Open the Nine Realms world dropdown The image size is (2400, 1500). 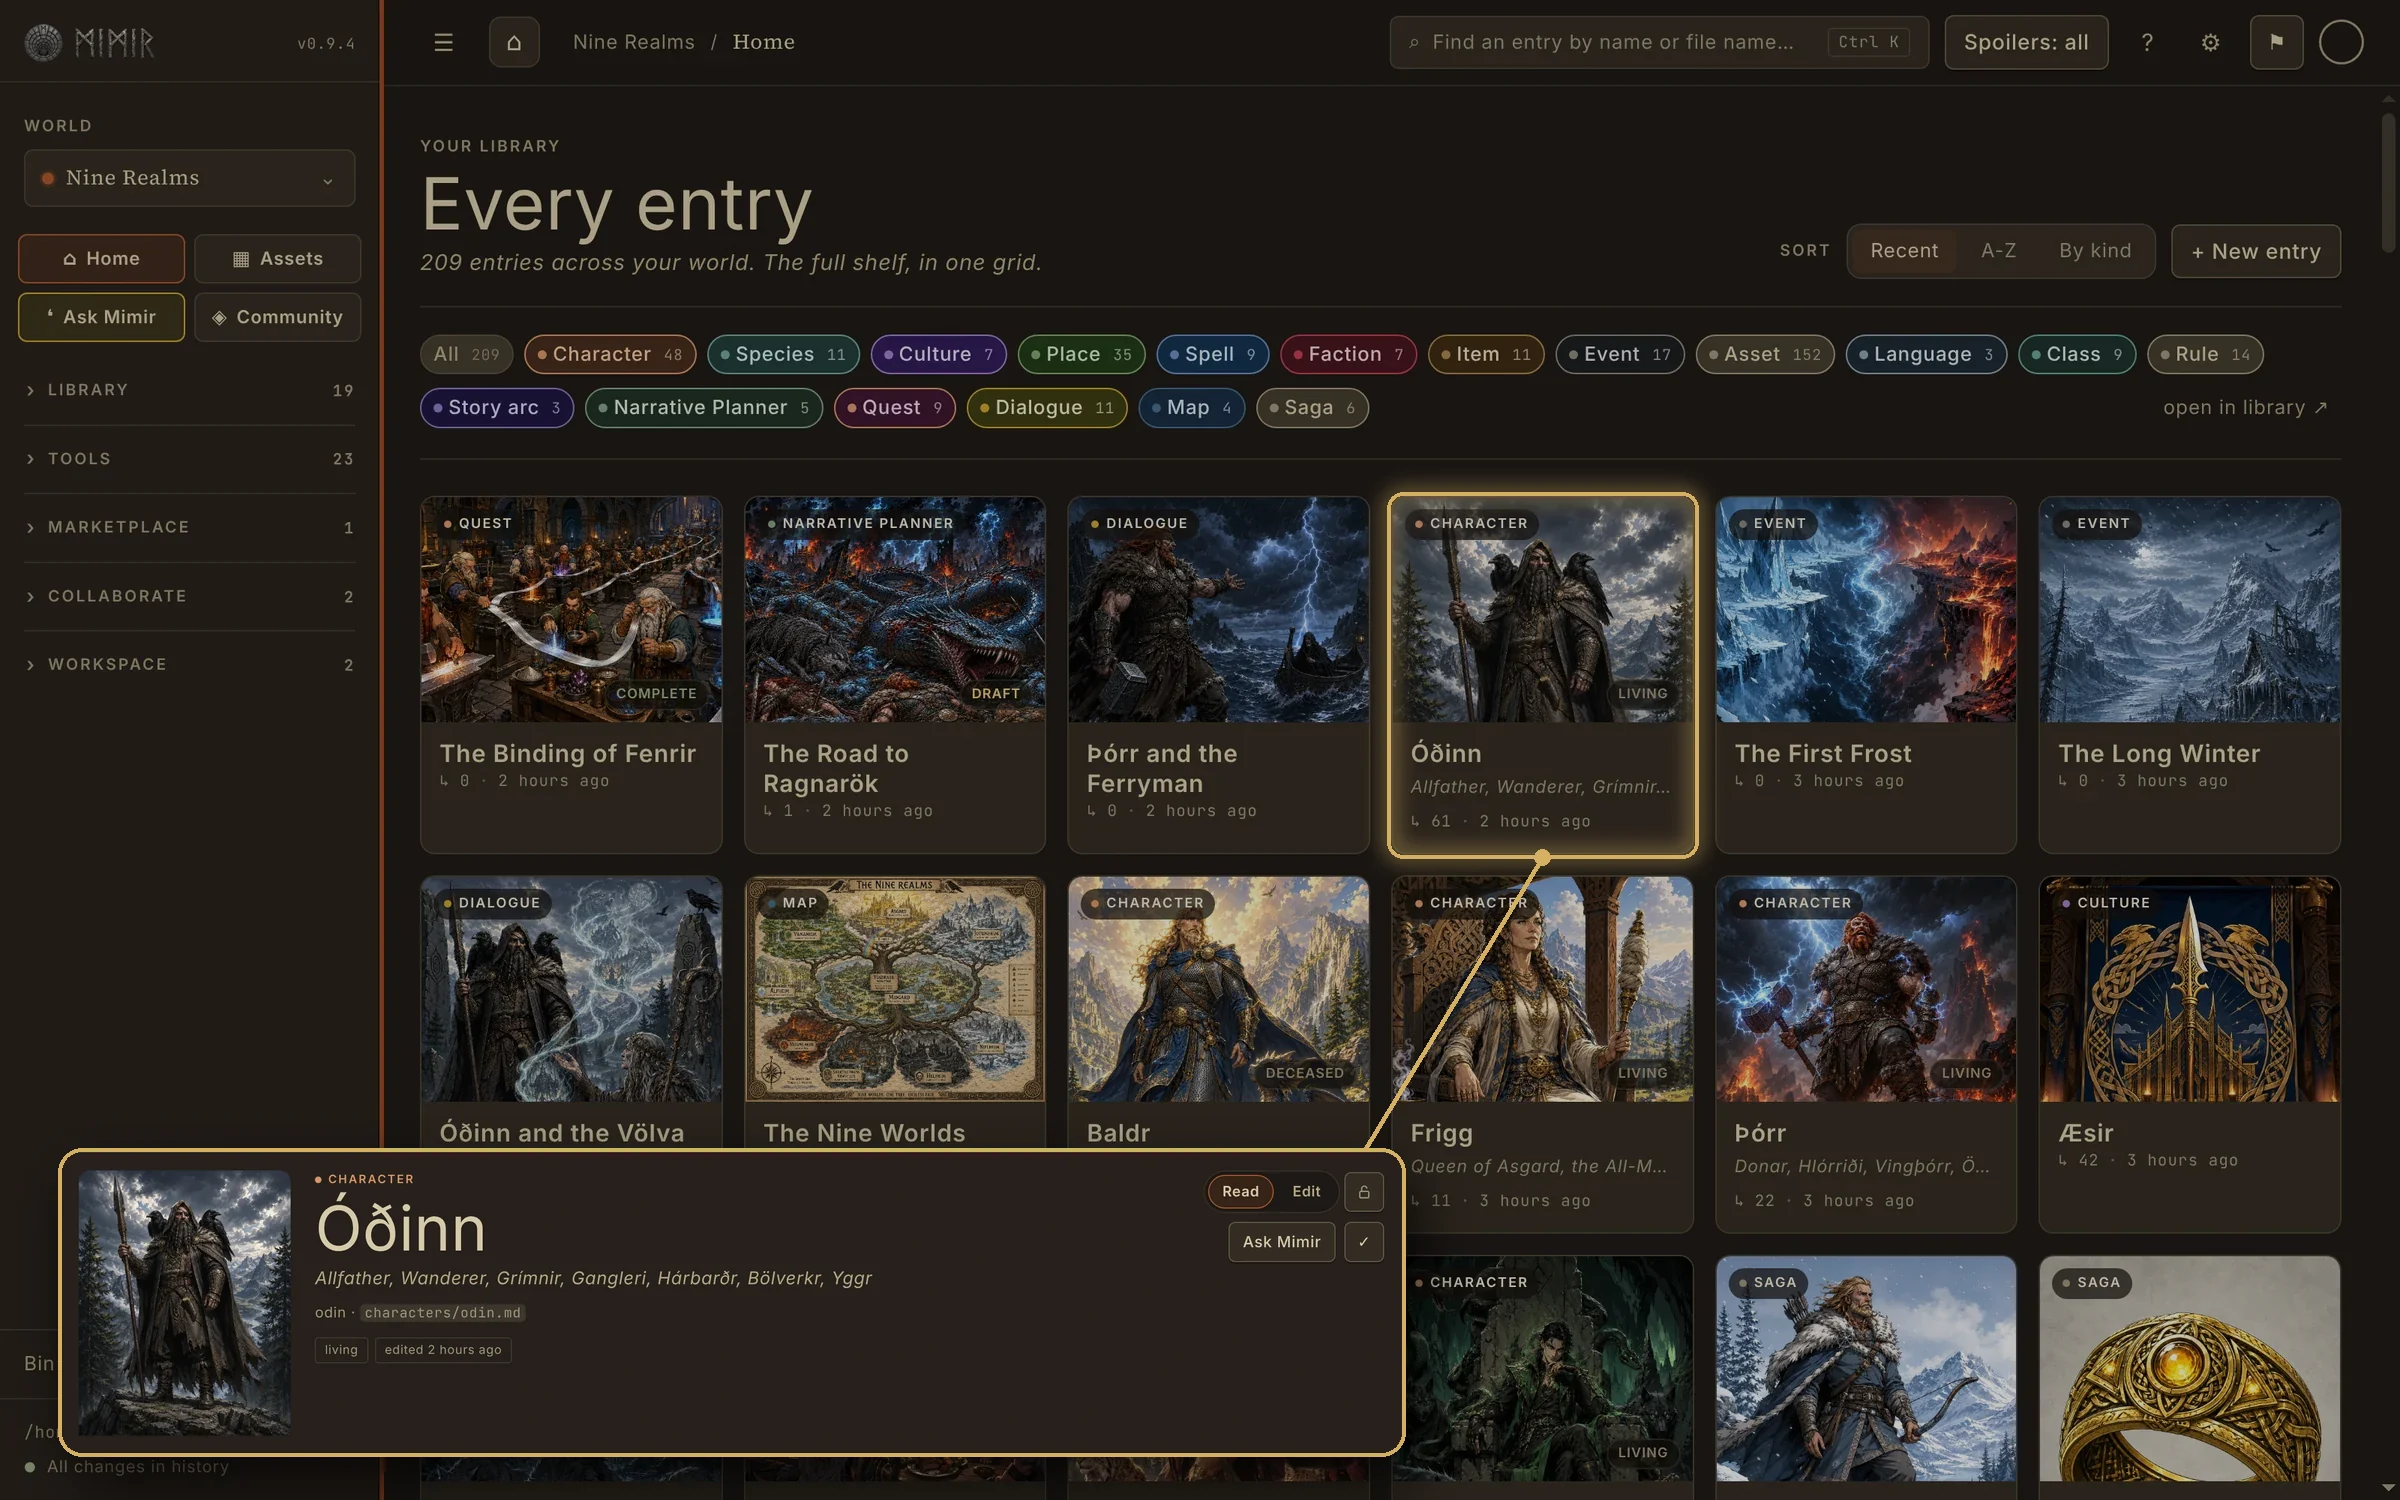pyautogui.click(x=189, y=178)
